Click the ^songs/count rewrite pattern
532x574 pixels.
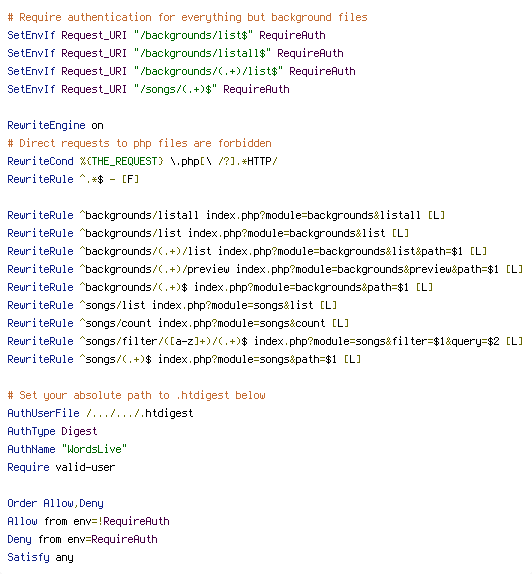(115, 323)
